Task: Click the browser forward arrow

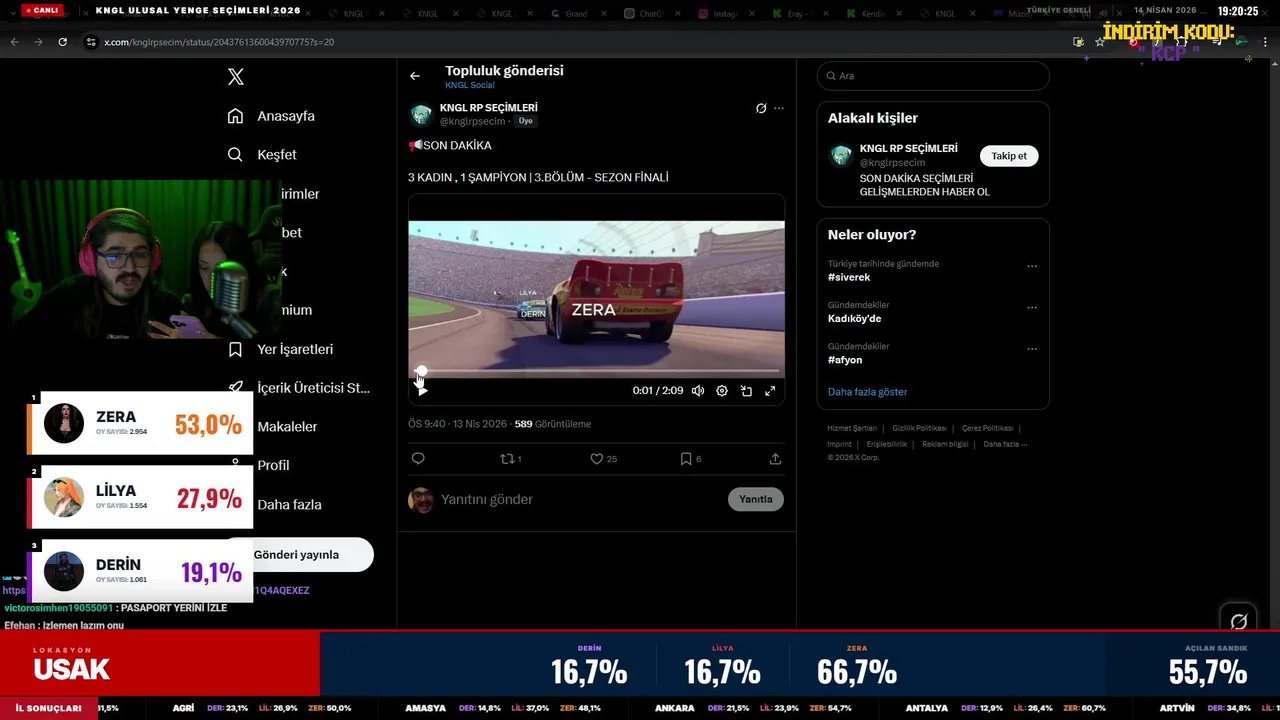Action: (x=38, y=42)
